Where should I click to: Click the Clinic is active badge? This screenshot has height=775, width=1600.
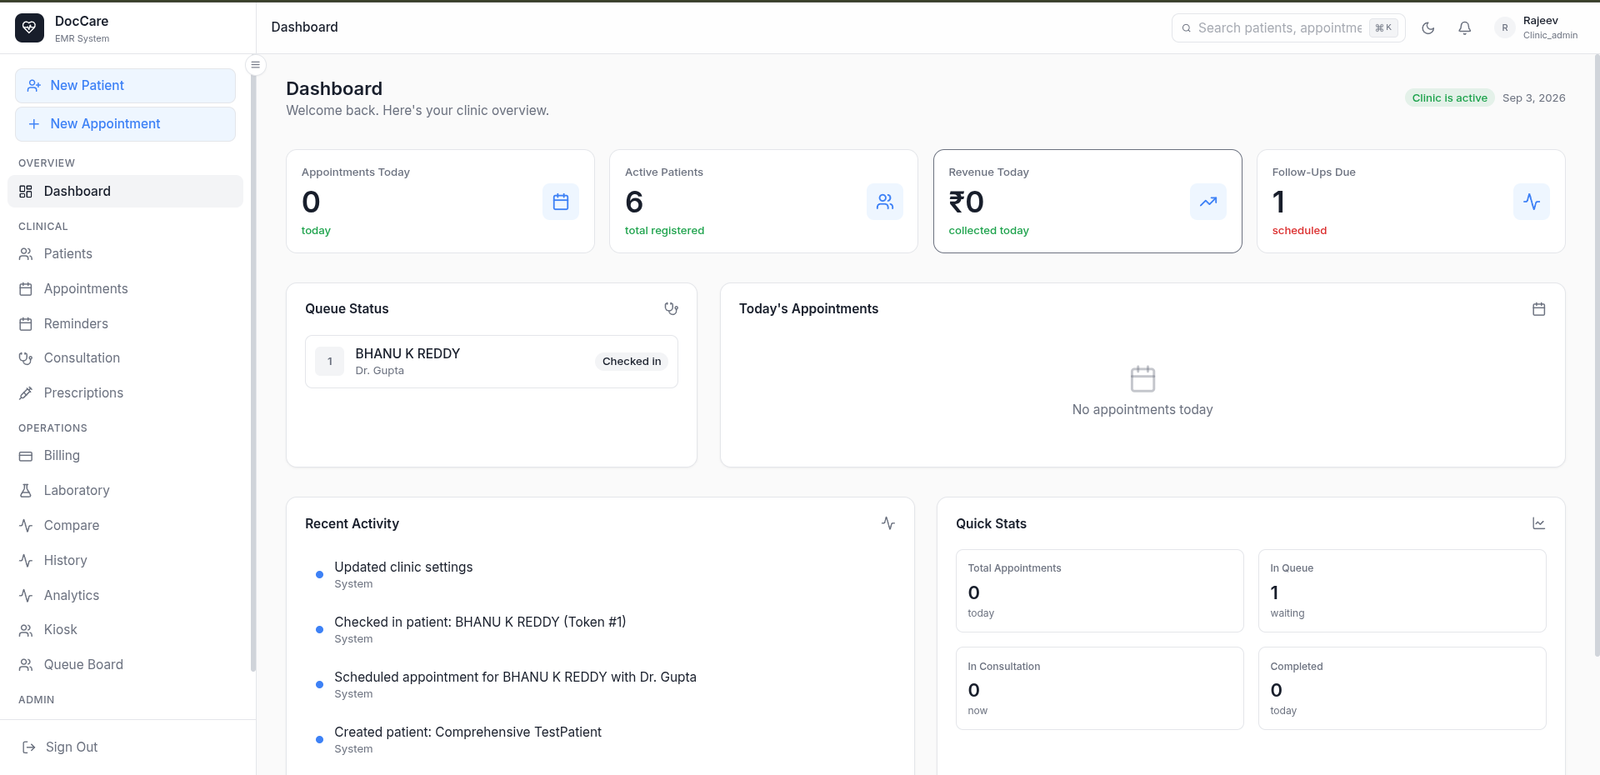(x=1449, y=98)
